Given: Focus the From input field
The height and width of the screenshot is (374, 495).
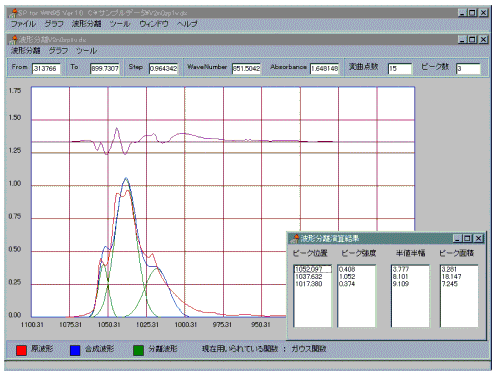Looking at the screenshot, I should pos(46,68).
